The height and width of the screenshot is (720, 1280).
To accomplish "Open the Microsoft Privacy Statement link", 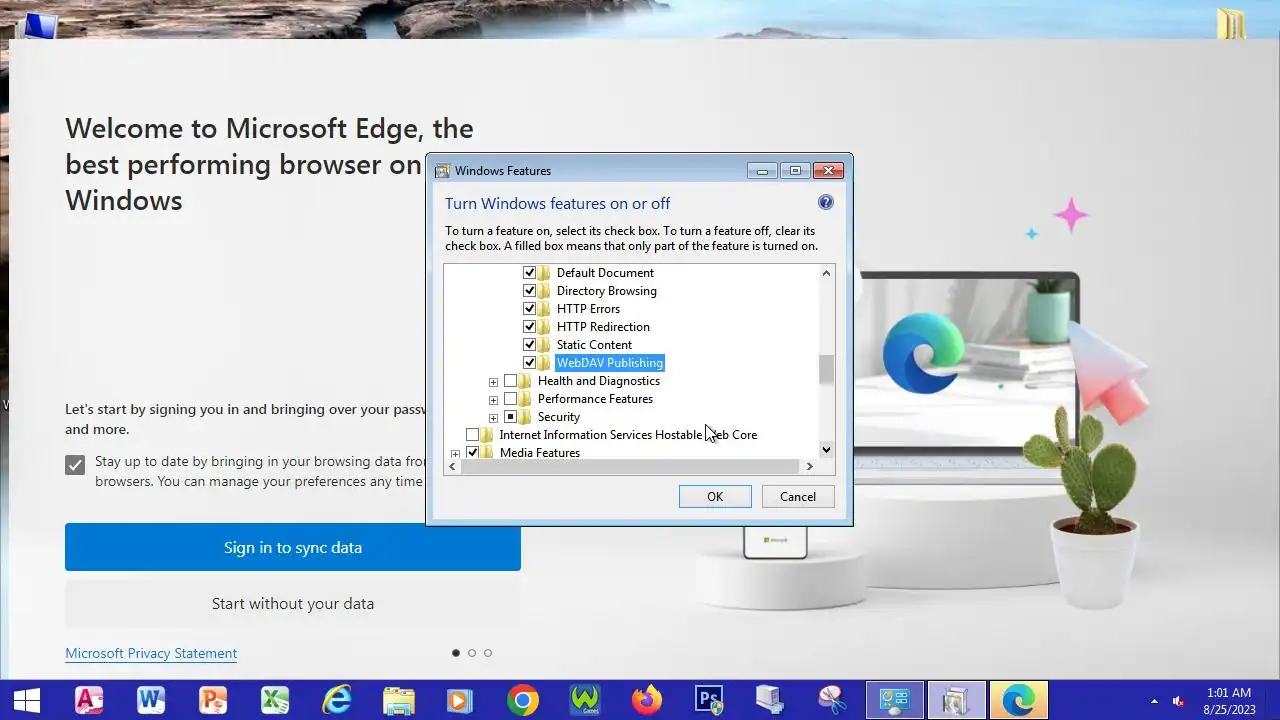I will click(151, 654).
